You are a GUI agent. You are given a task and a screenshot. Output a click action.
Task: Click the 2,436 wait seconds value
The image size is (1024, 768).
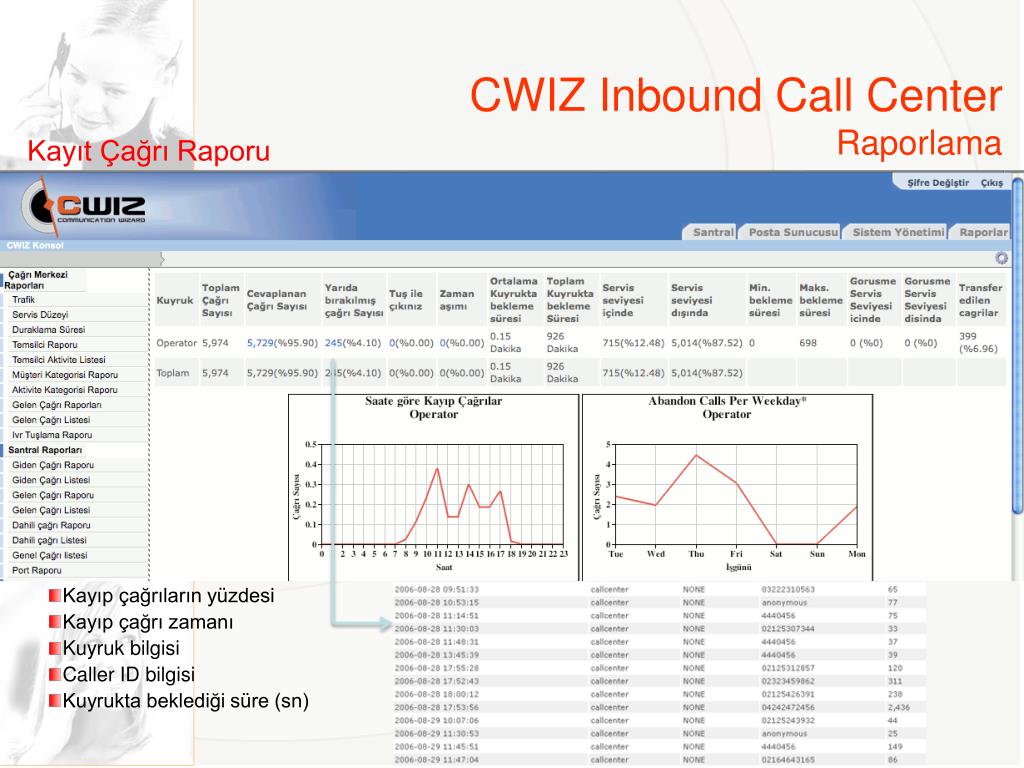898,707
